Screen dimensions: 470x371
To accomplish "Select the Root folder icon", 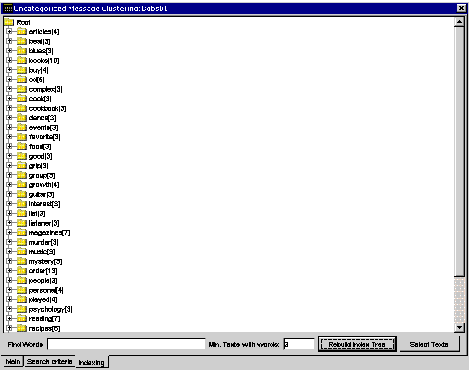I will click(x=9, y=22).
